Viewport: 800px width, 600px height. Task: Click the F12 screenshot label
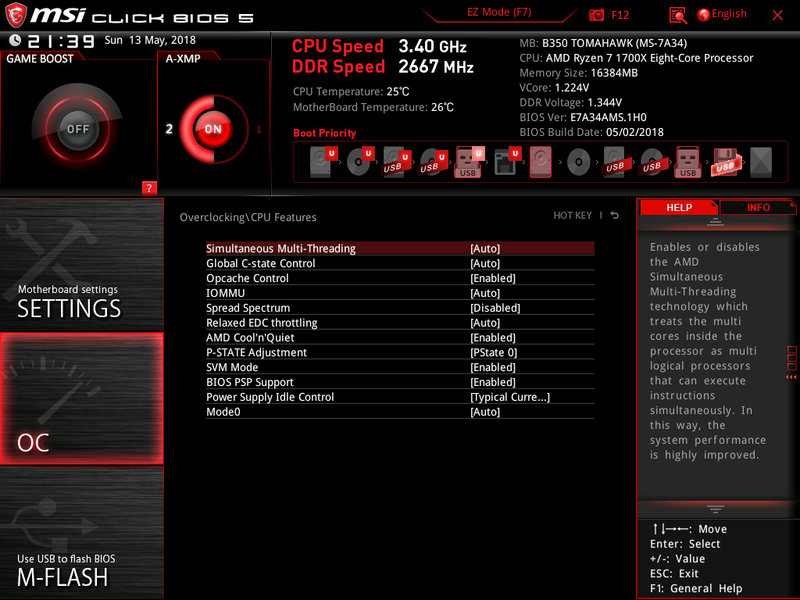[620, 15]
